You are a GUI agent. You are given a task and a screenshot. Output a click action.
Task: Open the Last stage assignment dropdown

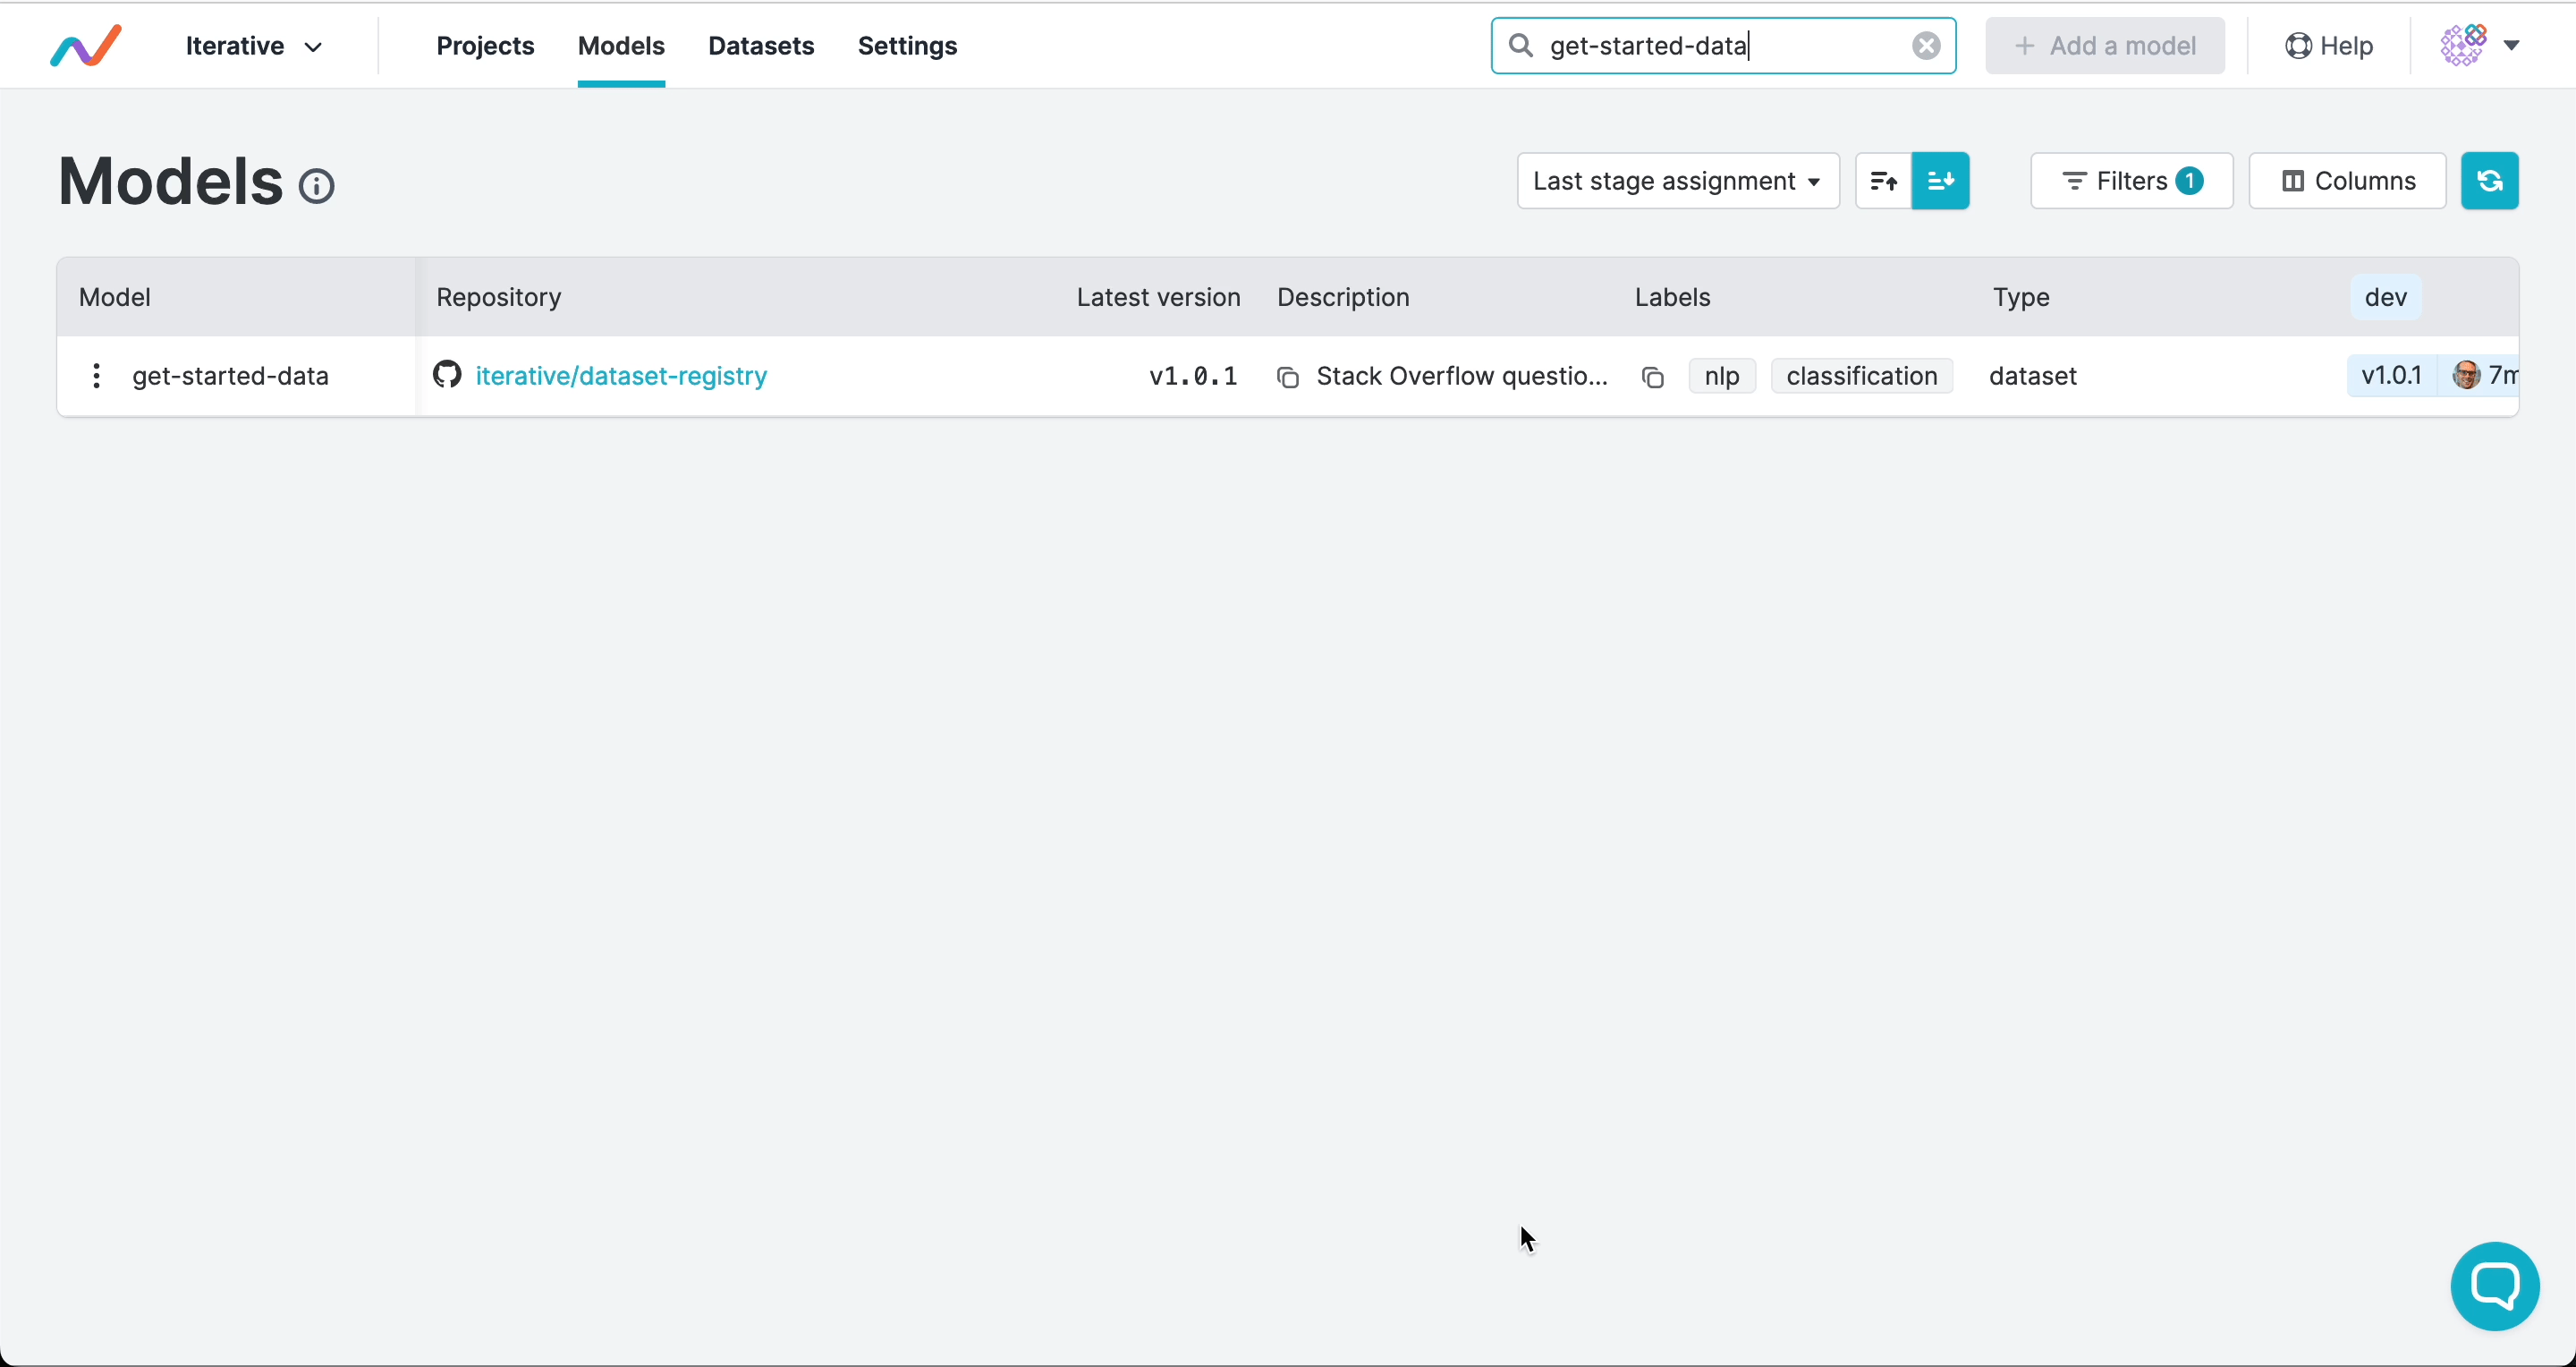click(x=1678, y=181)
